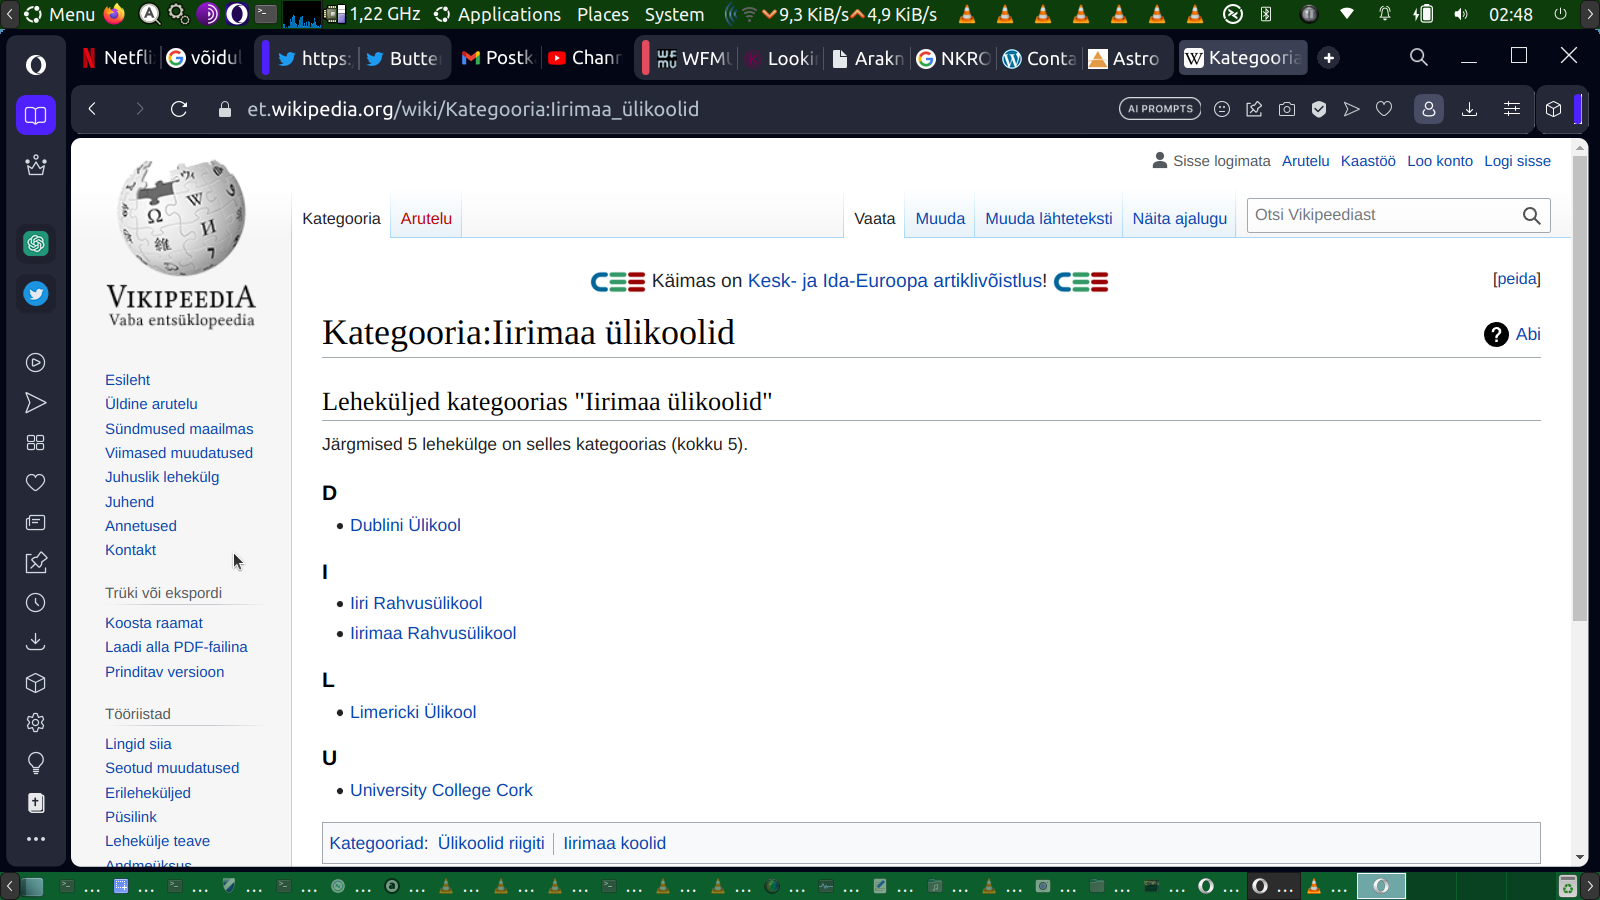
Task: Open the AI Prompts button
Action: [1160, 109]
